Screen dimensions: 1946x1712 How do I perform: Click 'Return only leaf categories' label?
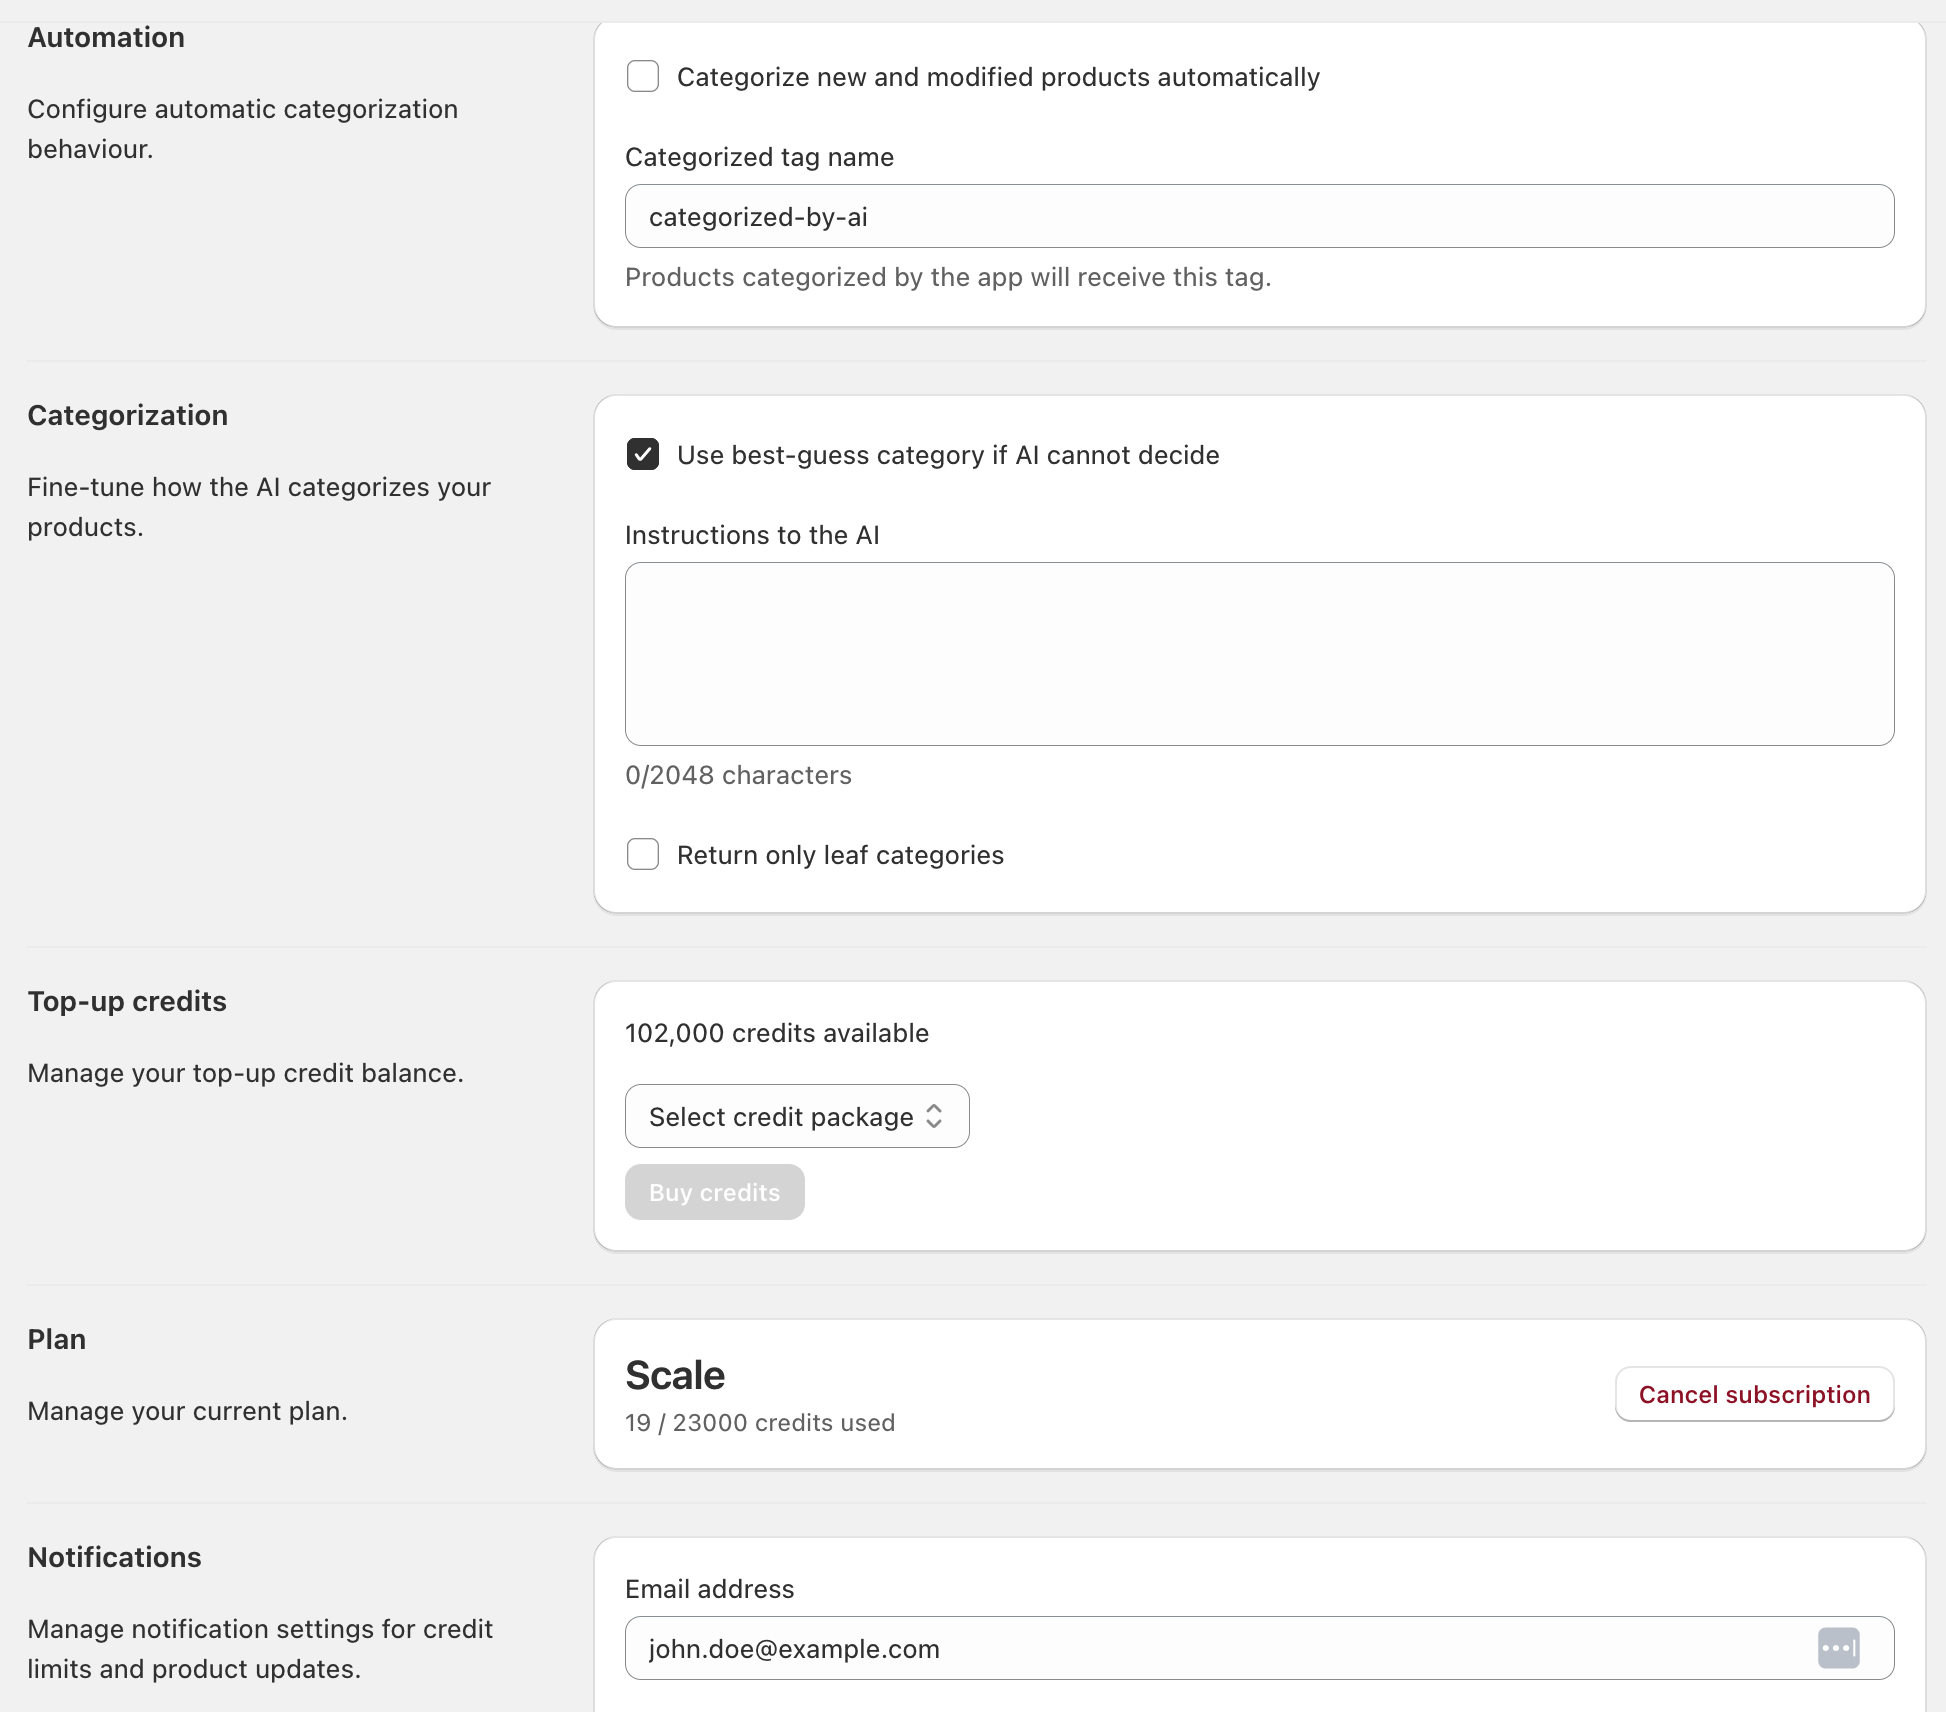click(840, 855)
